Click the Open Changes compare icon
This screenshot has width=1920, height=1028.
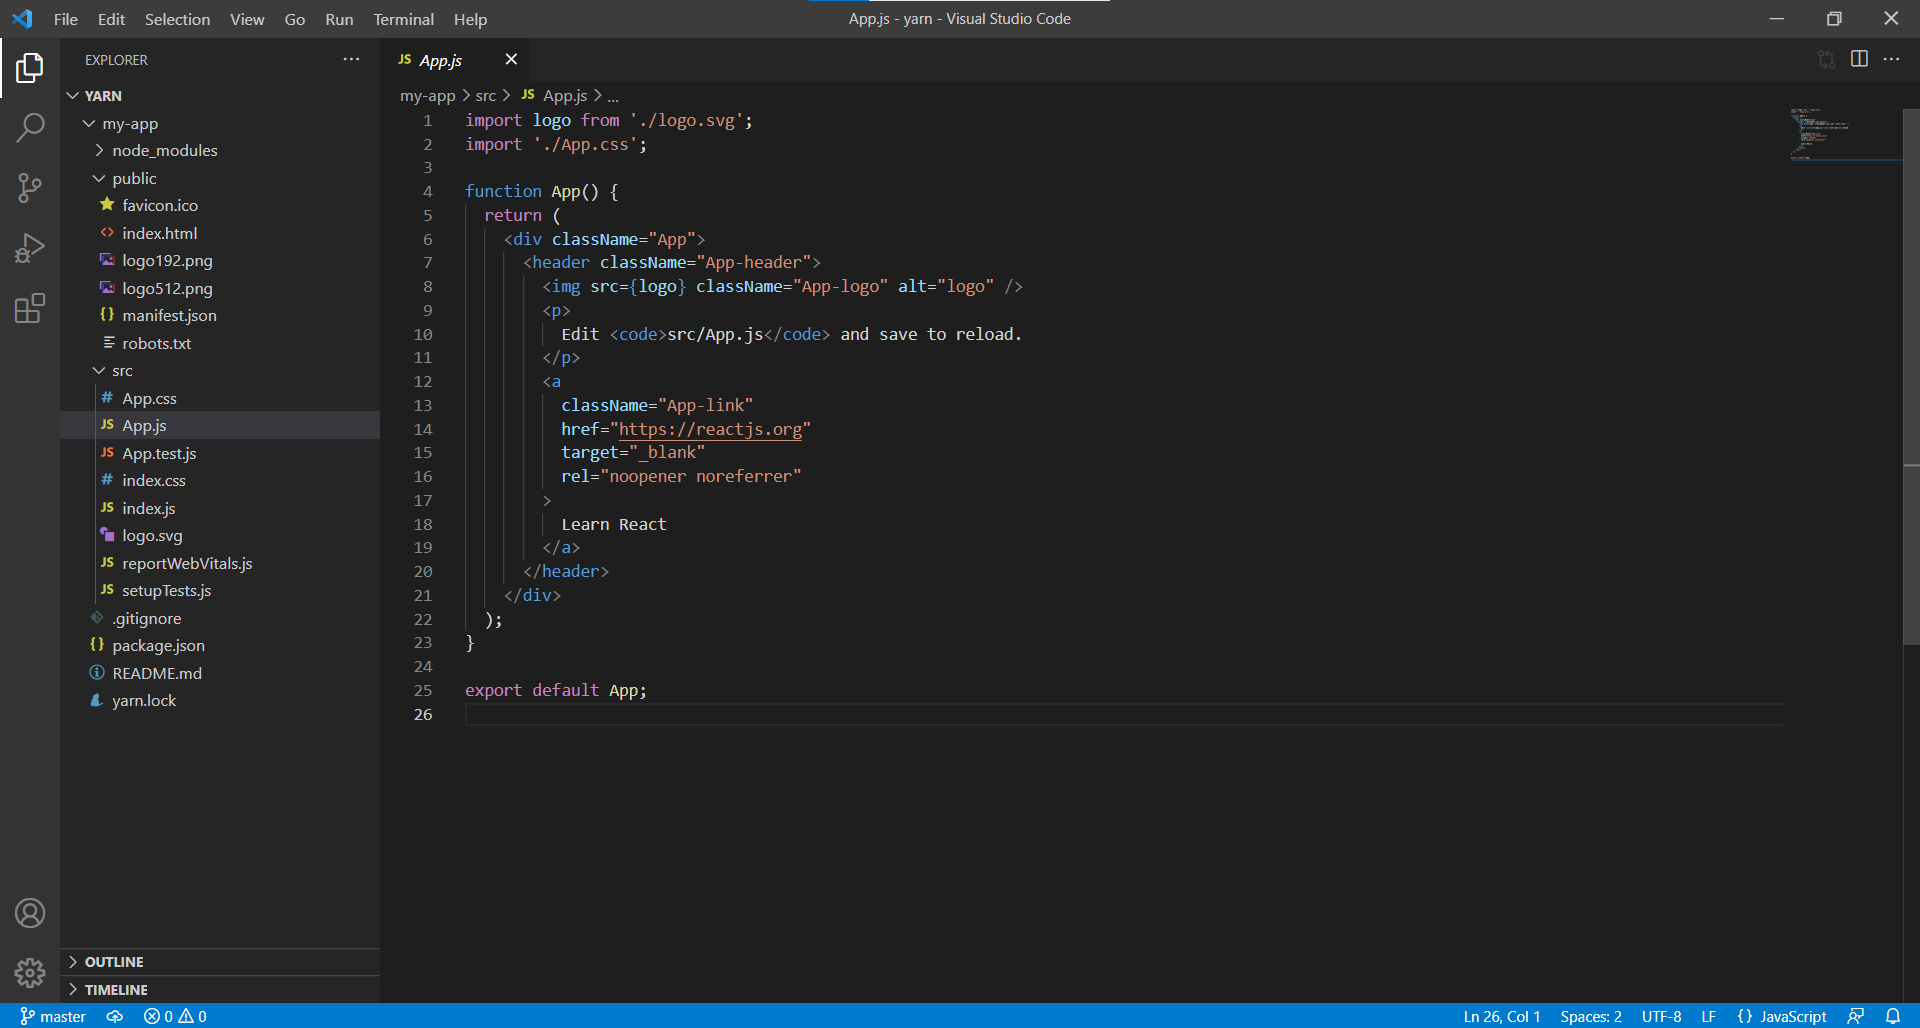[x=1826, y=59]
